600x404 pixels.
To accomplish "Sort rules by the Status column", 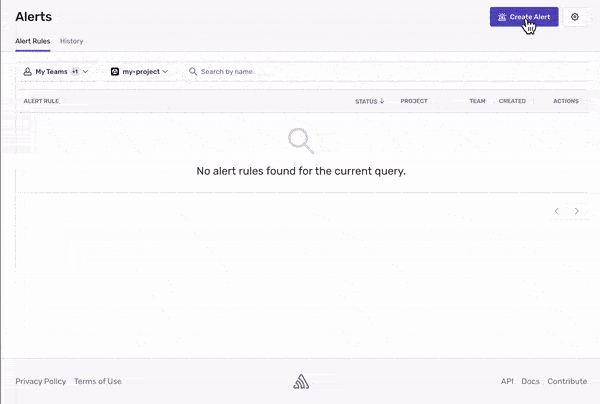I will click(369, 101).
